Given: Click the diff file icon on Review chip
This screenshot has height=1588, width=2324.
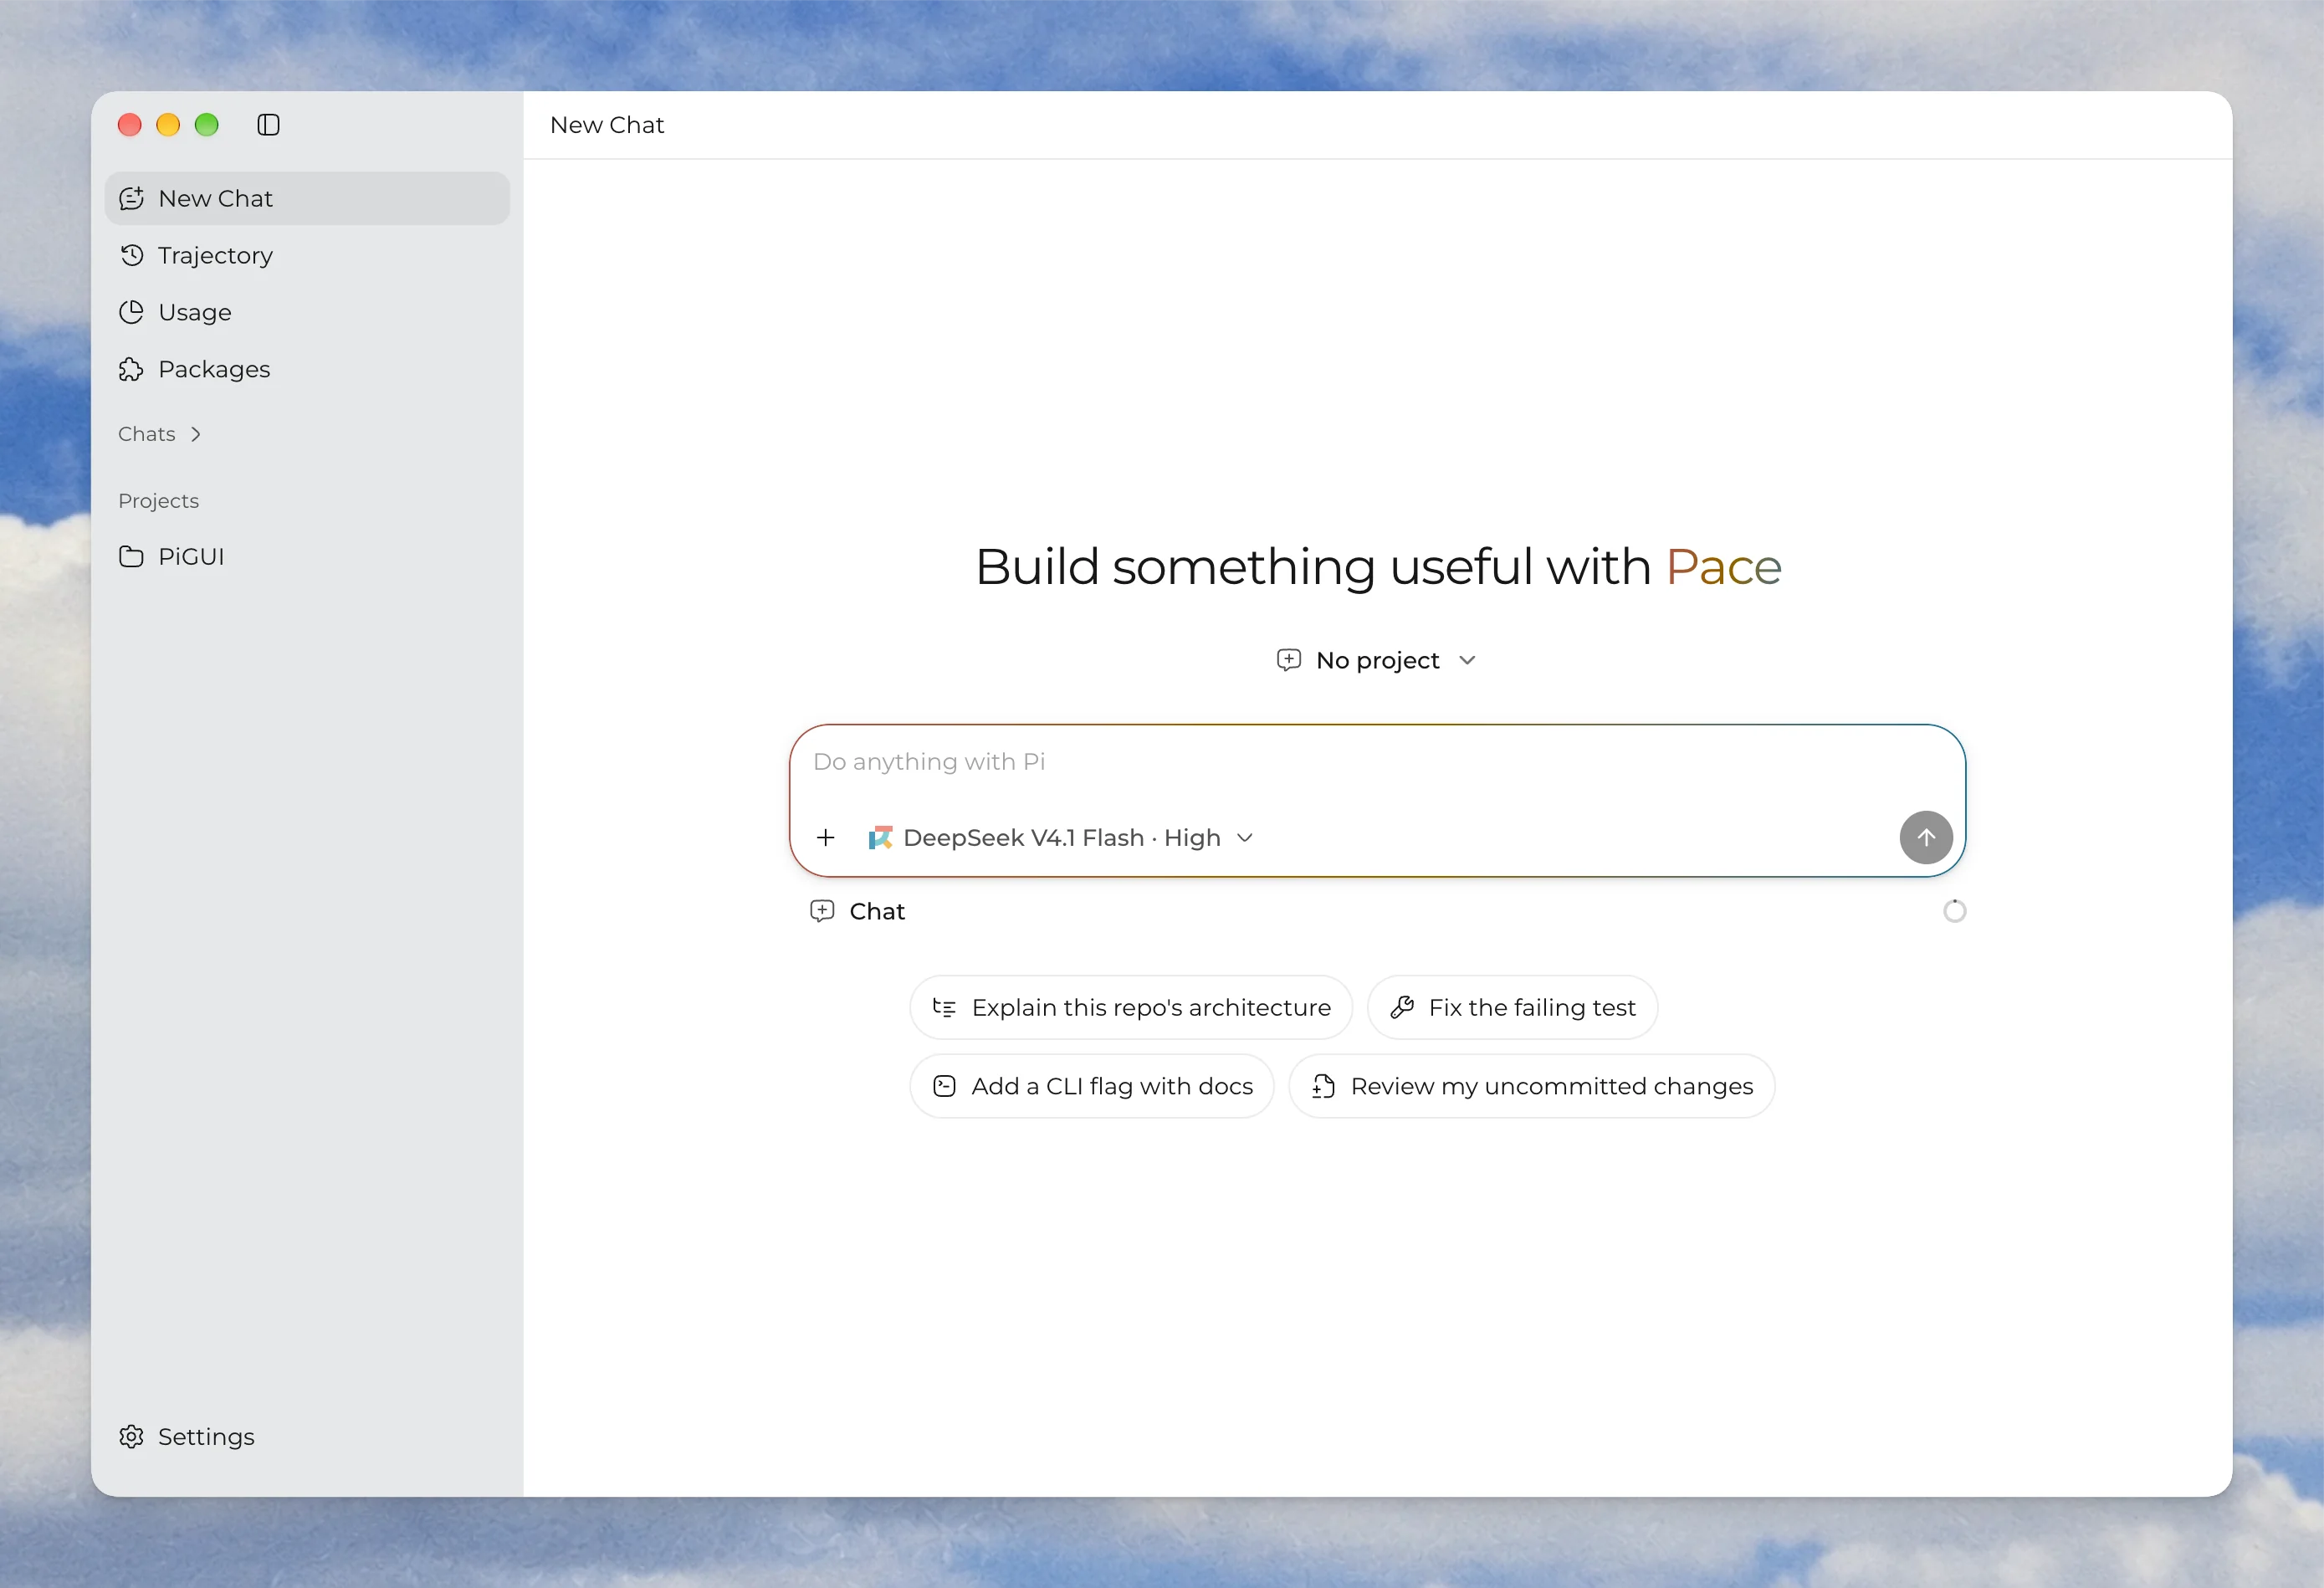Looking at the screenshot, I should [x=1323, y=1086].
